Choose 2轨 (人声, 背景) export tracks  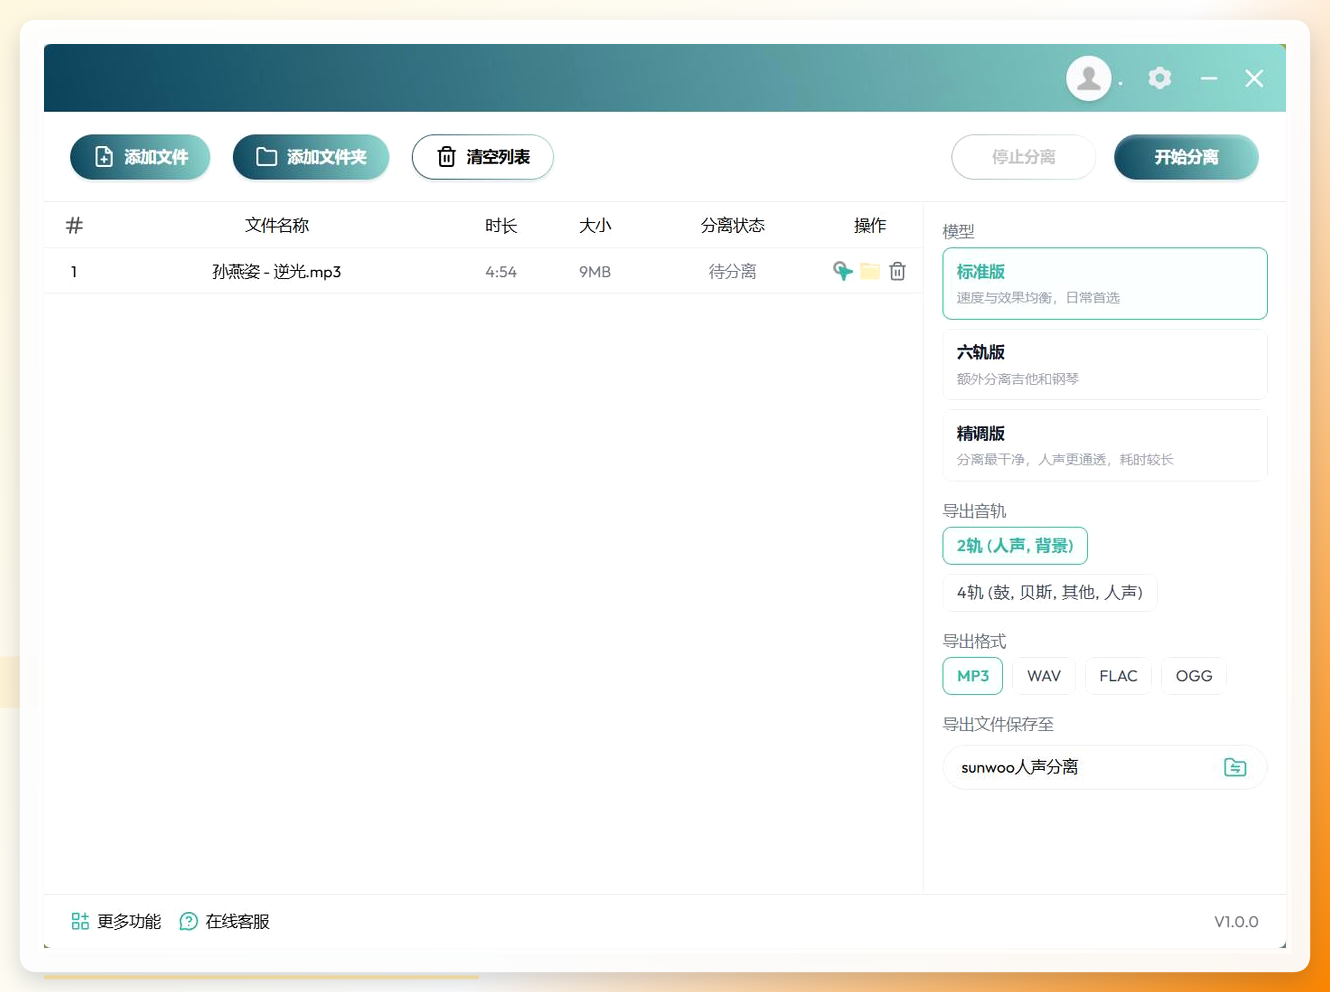[x=1015, y=546]
